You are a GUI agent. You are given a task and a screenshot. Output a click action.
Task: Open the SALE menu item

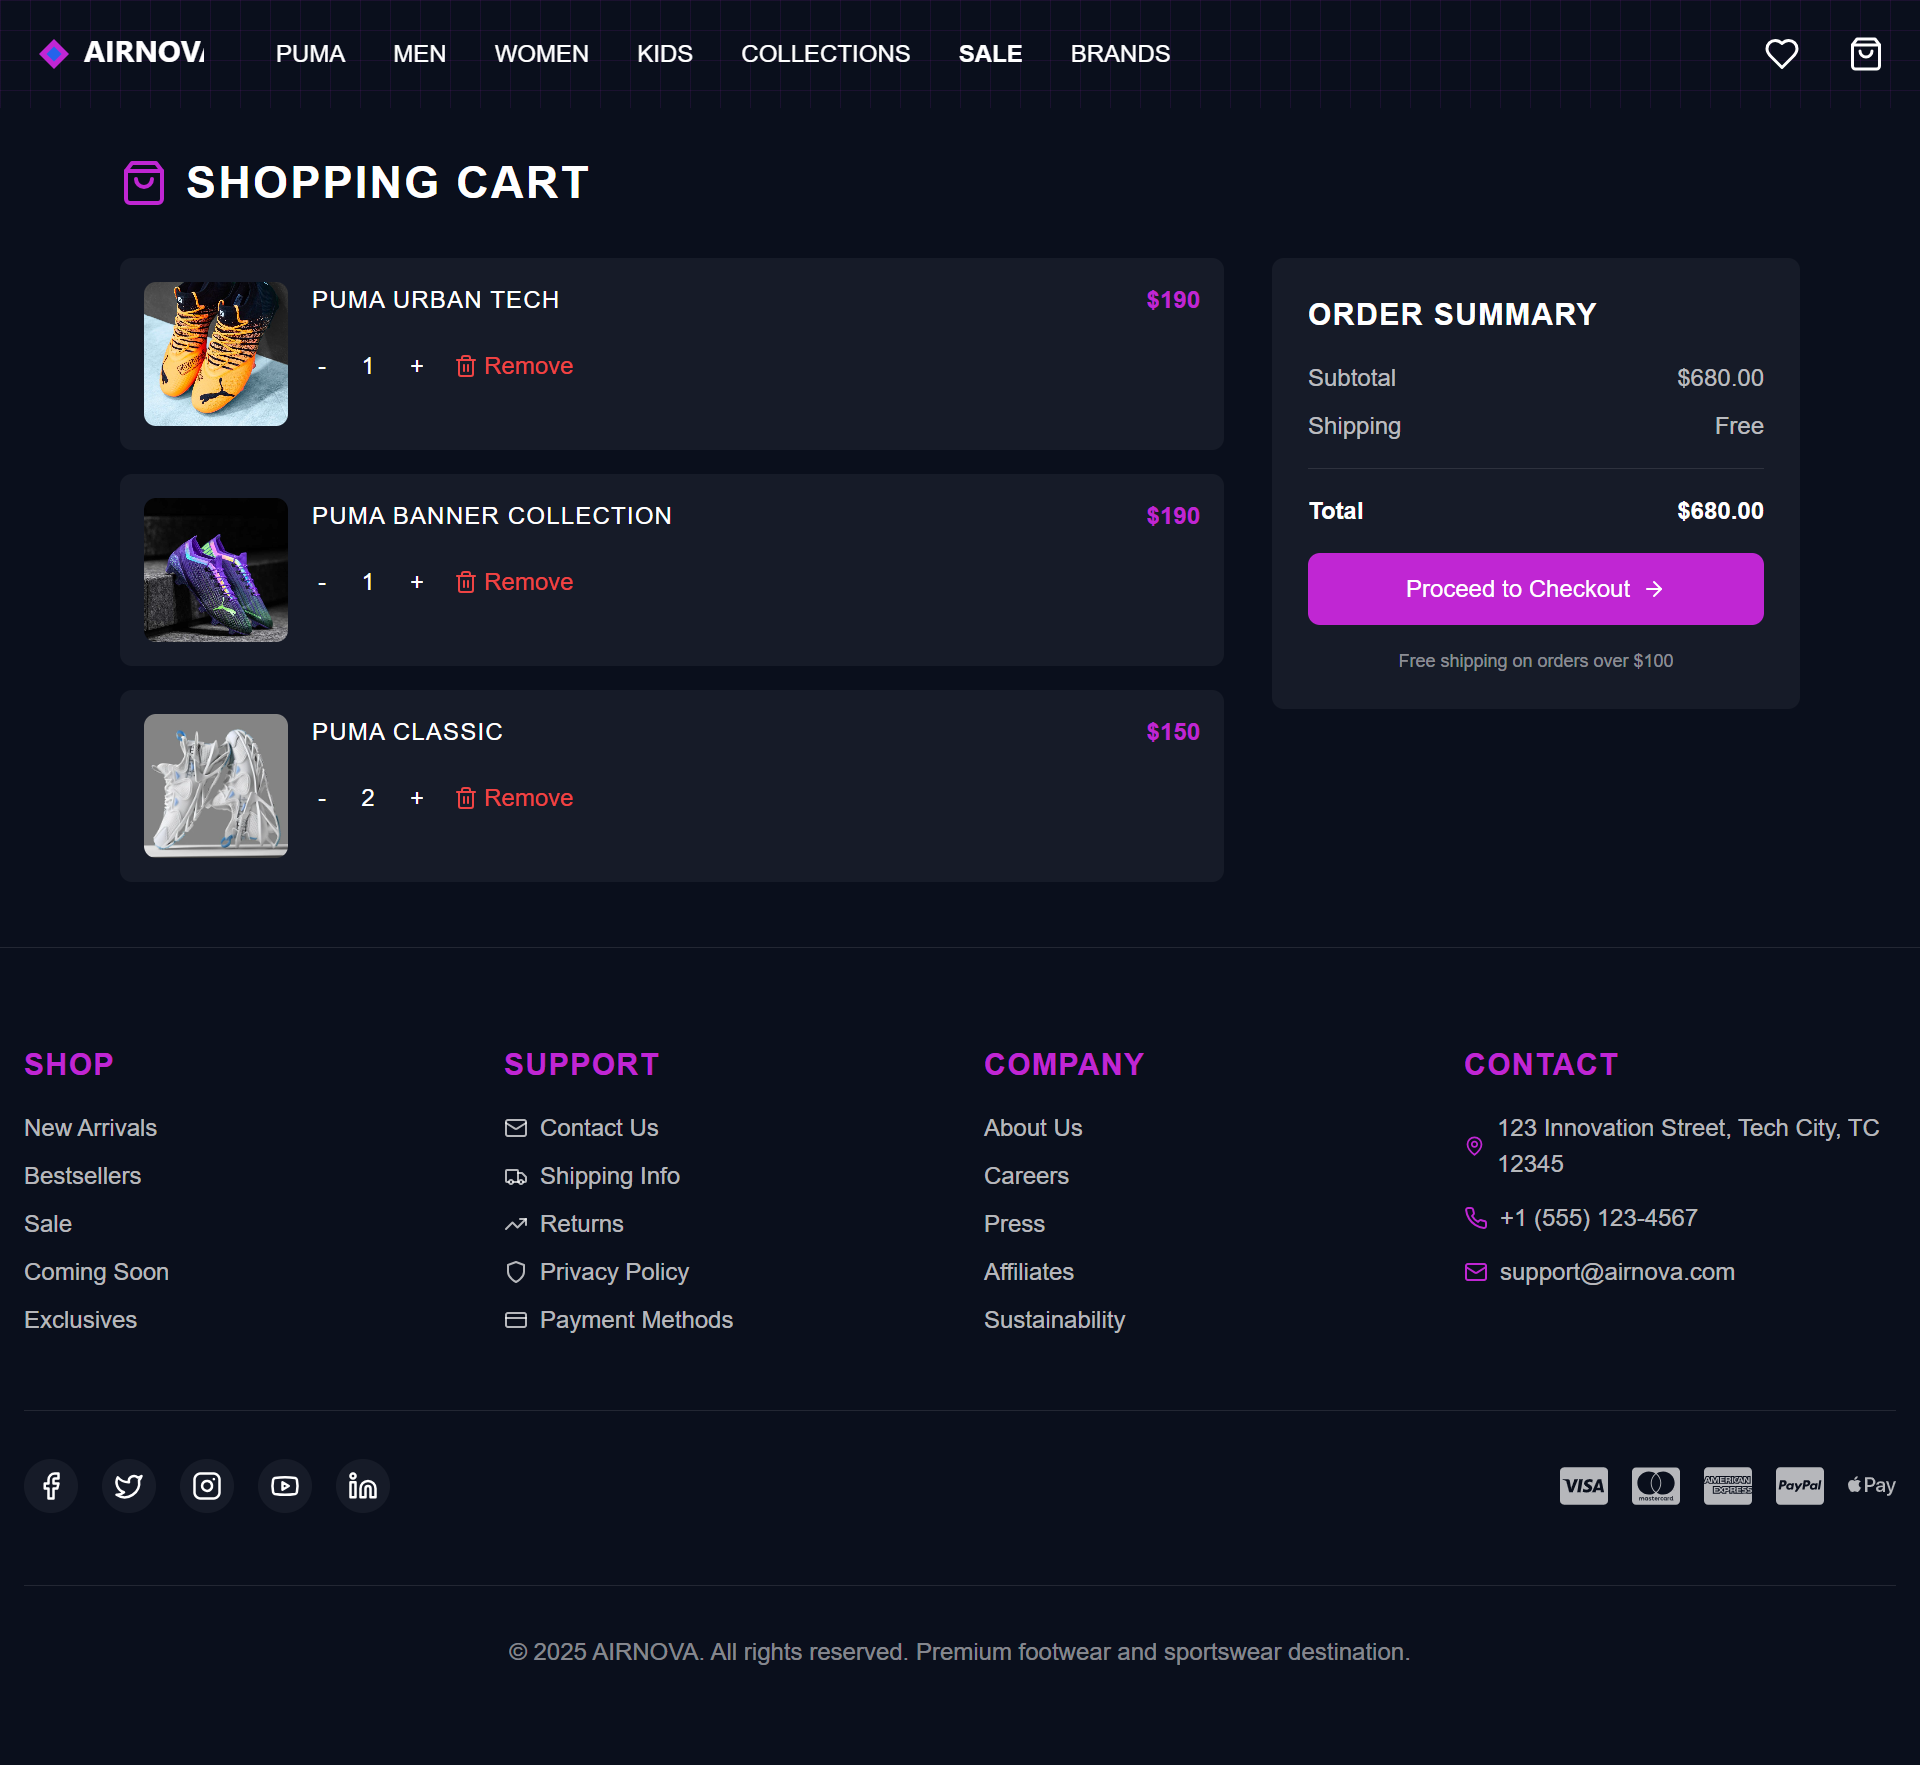click(990, 54)
